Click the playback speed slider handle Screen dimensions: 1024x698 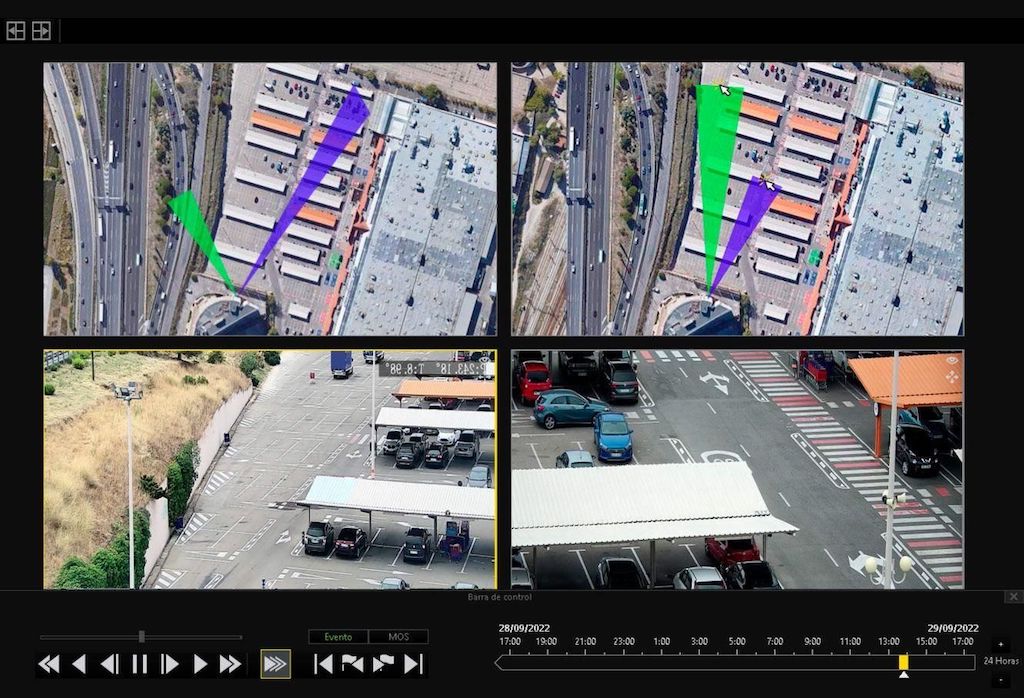pos(142,636)
